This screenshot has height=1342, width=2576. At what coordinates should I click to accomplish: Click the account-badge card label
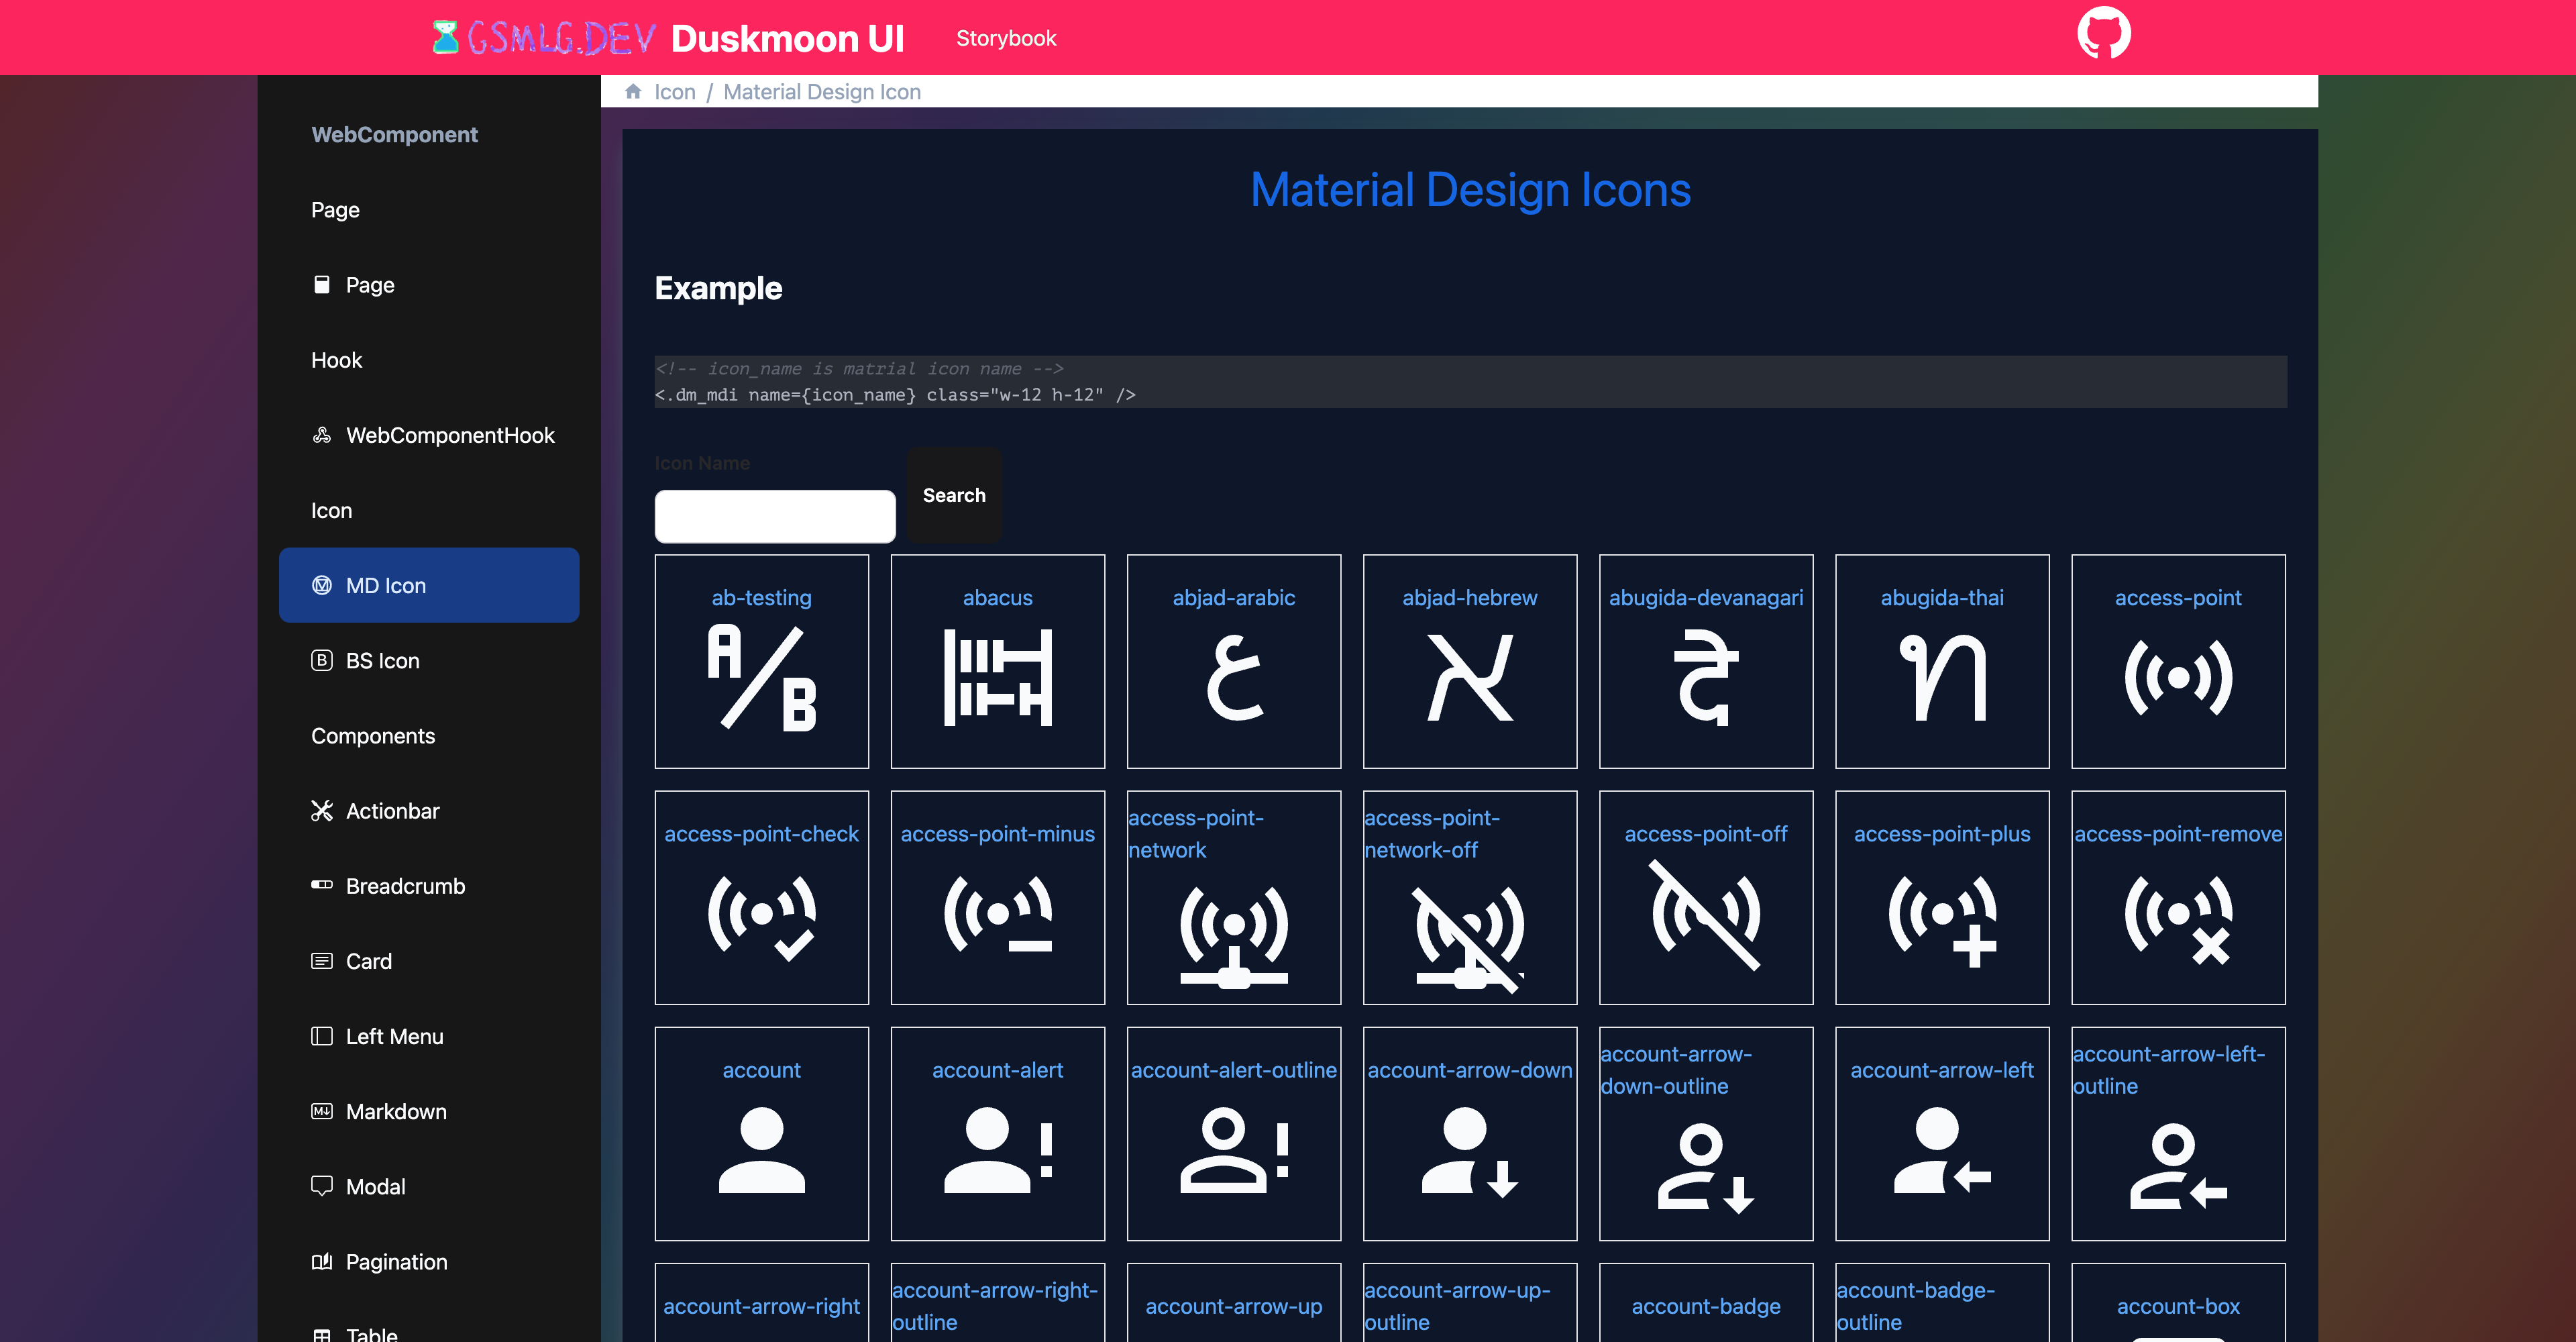pyautogui.click(x=1705, y=1306)
